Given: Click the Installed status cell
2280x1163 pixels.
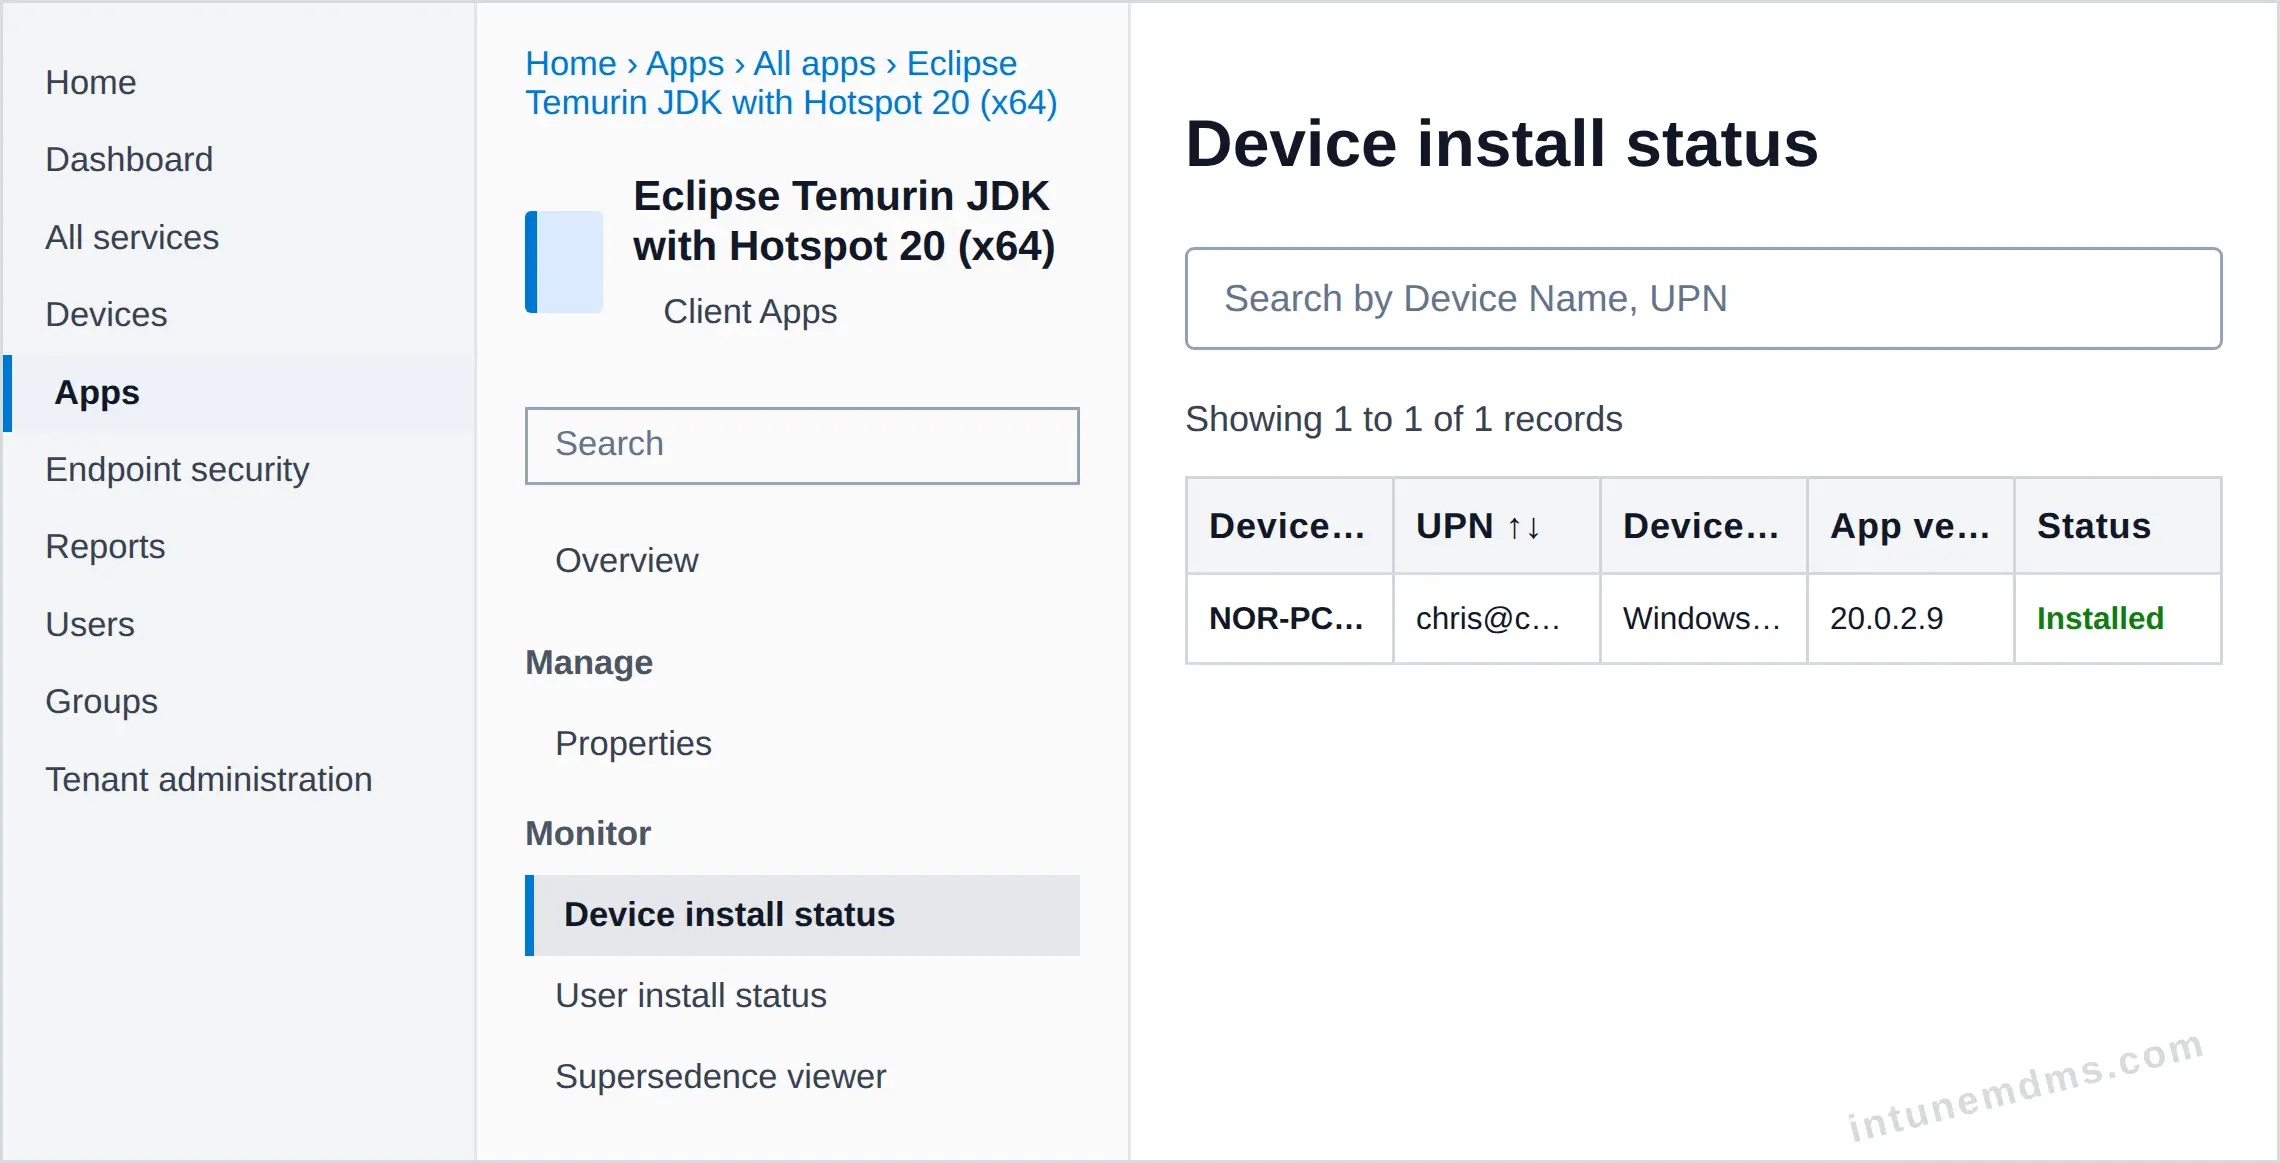Looking at the screenshot, I should [x=2117, y=618].
